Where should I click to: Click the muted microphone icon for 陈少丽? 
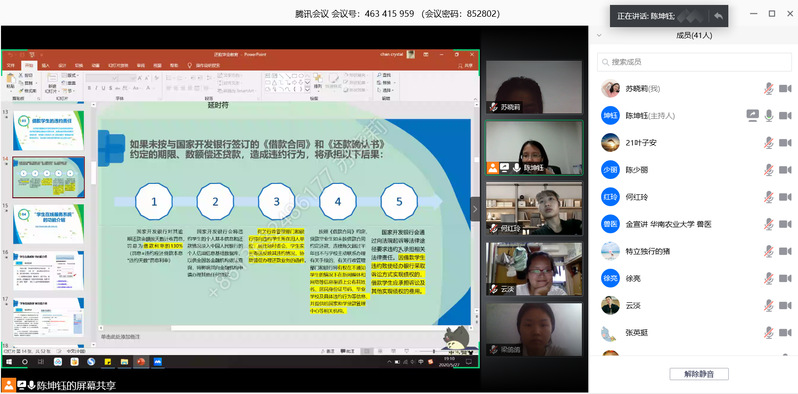769,170
